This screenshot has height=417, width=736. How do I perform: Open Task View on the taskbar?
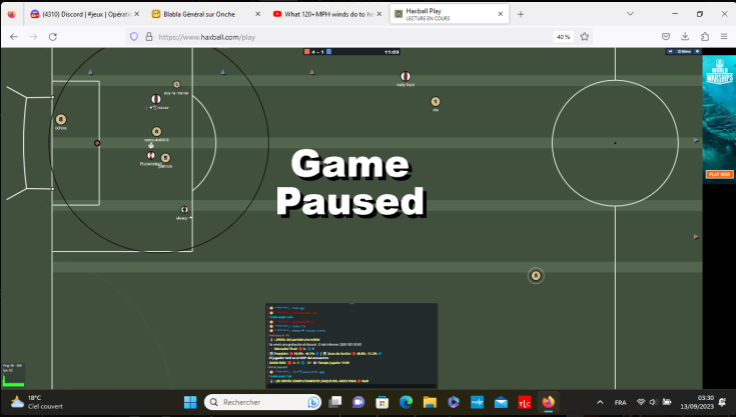[335, 402]
